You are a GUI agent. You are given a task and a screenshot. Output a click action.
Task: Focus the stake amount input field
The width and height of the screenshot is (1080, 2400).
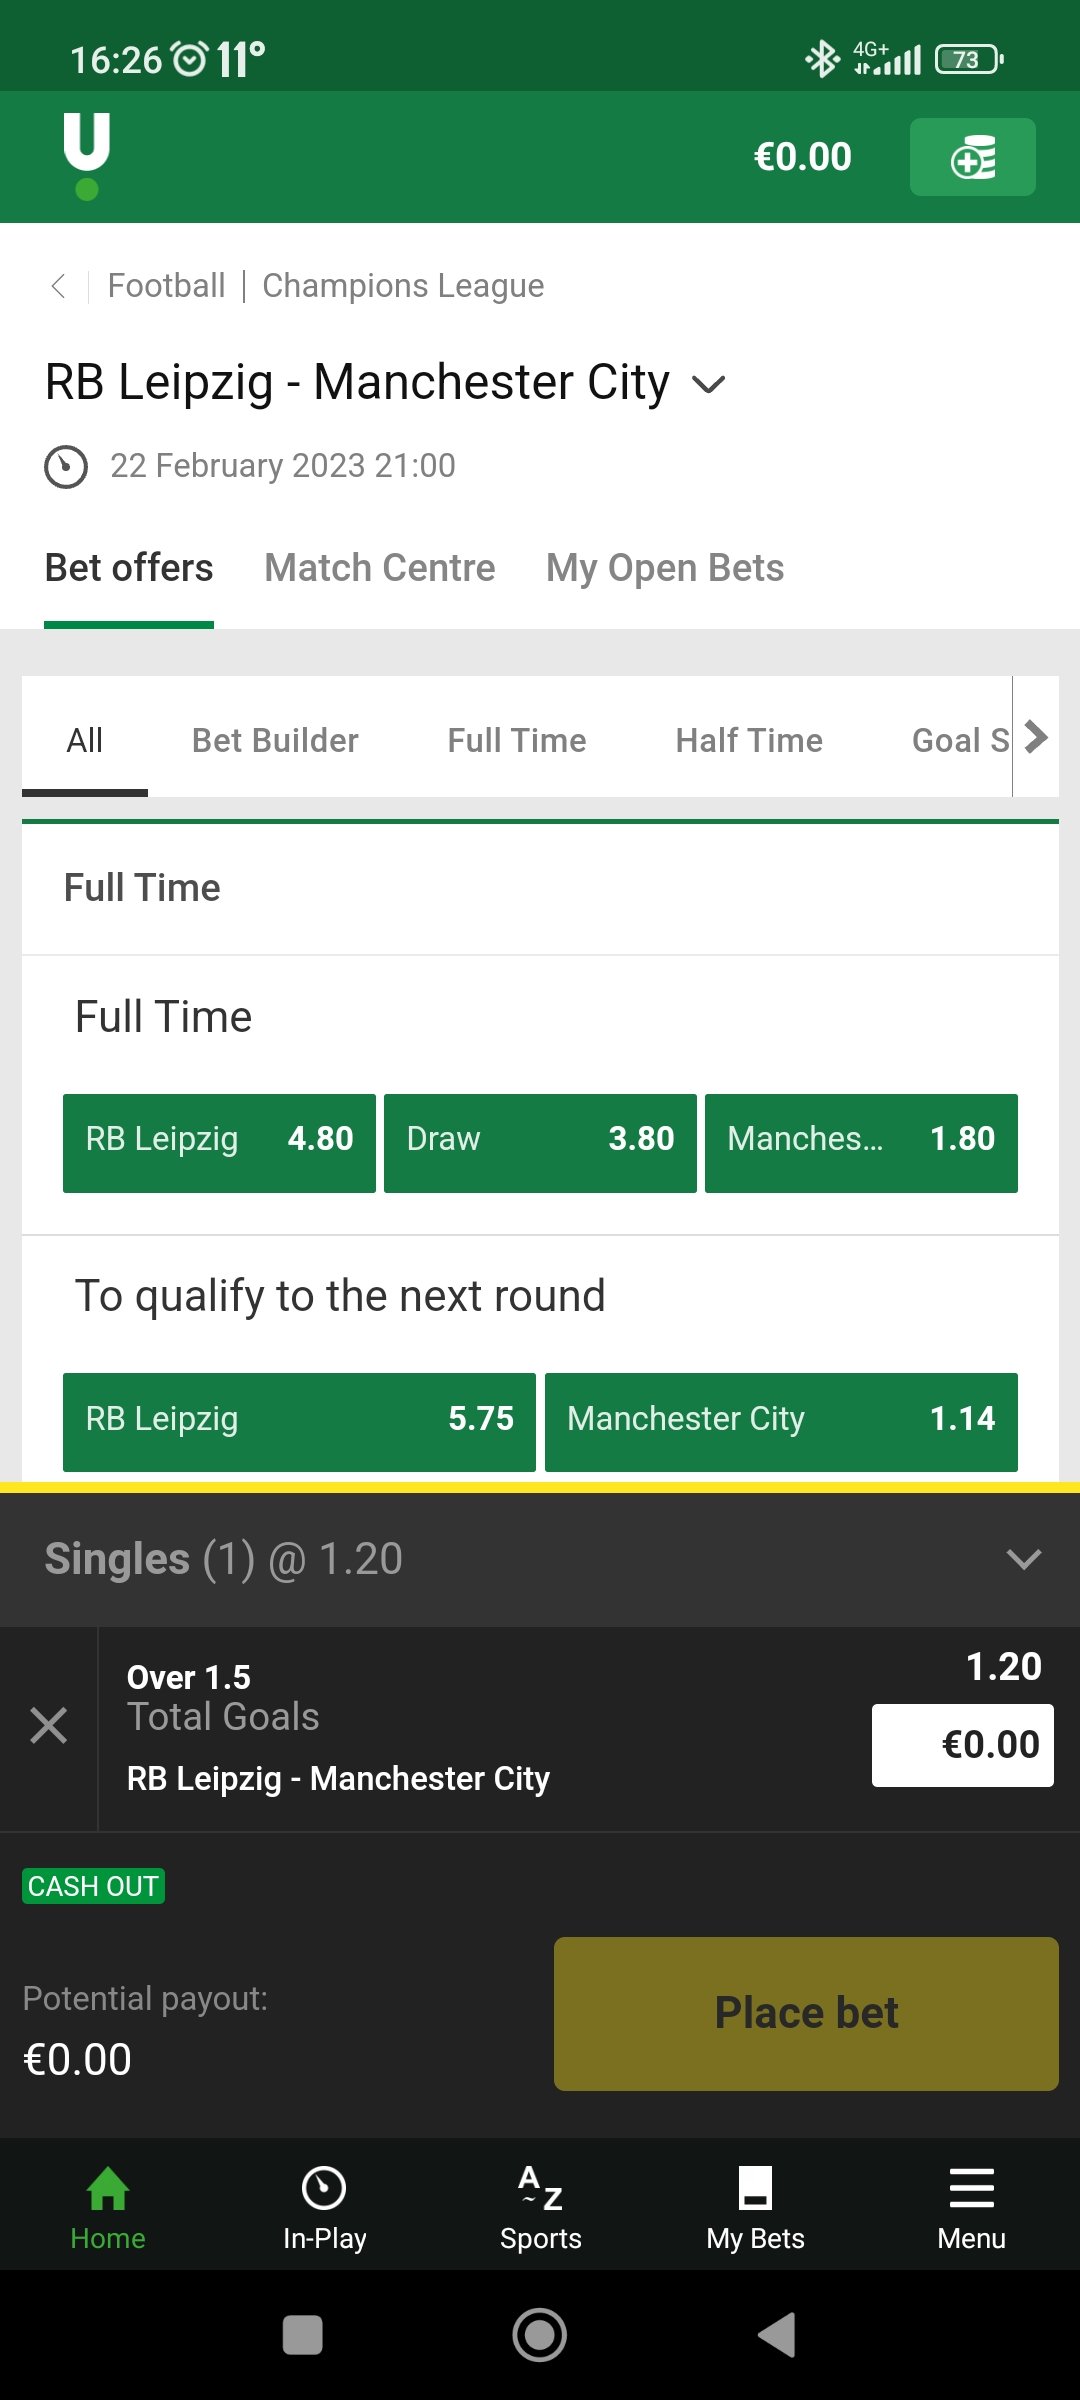pyautogui.click(x=962, y=1745)
